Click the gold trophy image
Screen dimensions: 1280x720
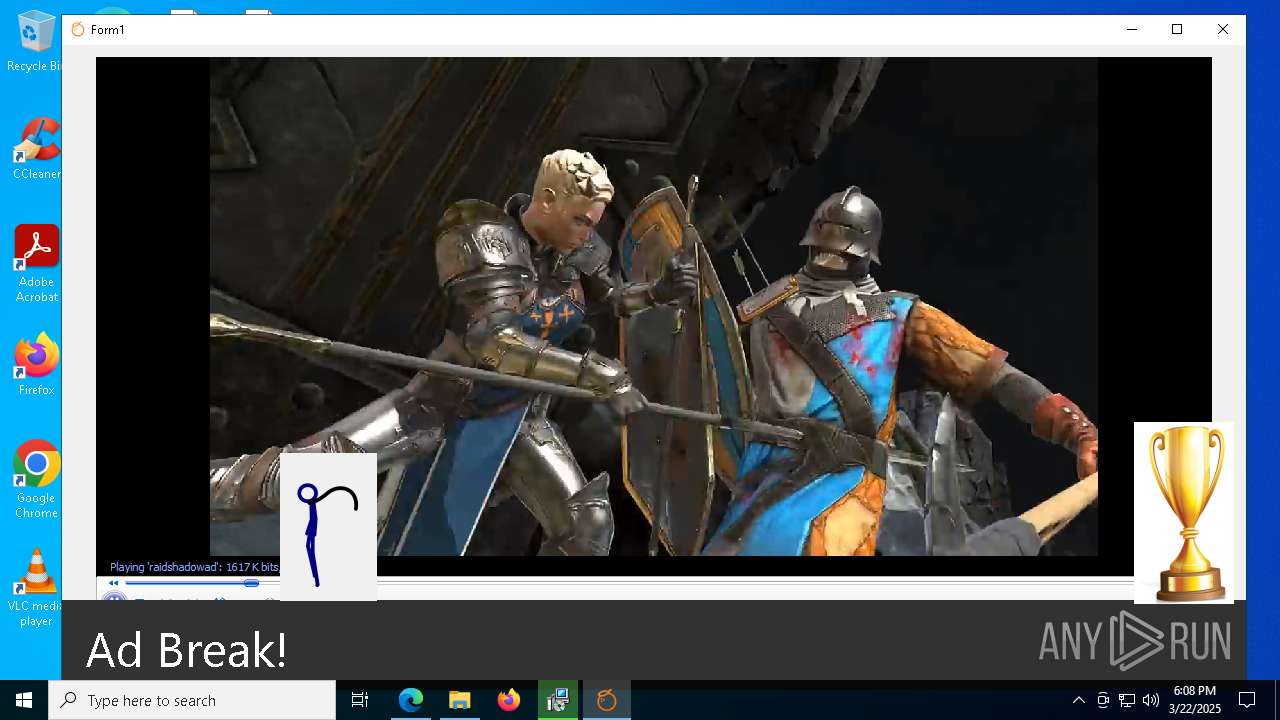coord(1184,513)
